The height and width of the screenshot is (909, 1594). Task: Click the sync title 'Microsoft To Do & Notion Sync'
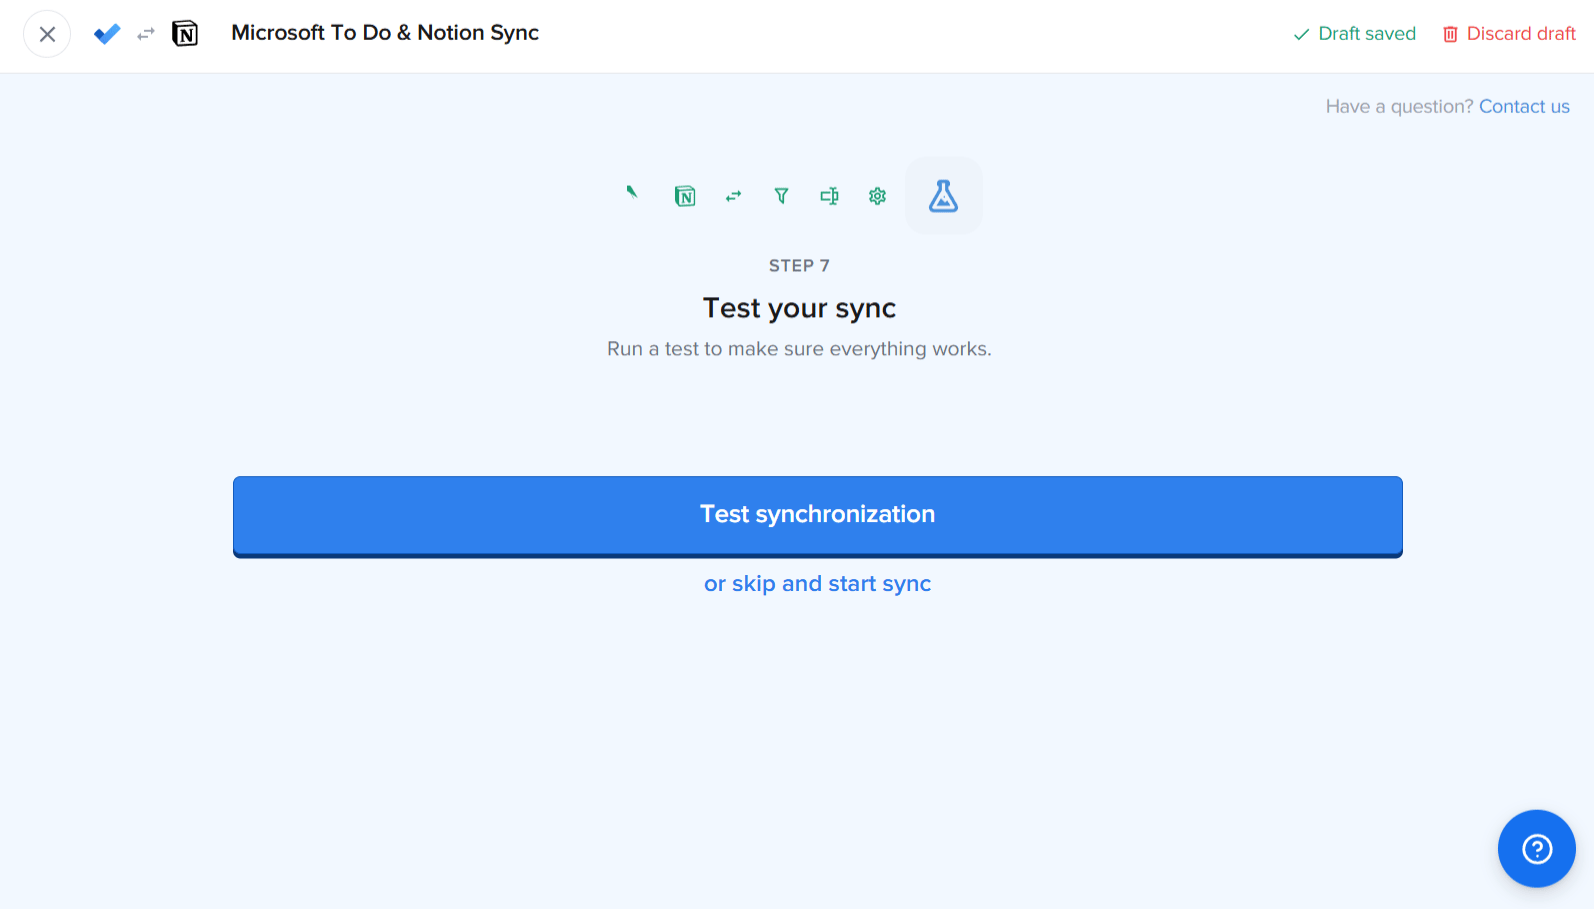(385, 33)
